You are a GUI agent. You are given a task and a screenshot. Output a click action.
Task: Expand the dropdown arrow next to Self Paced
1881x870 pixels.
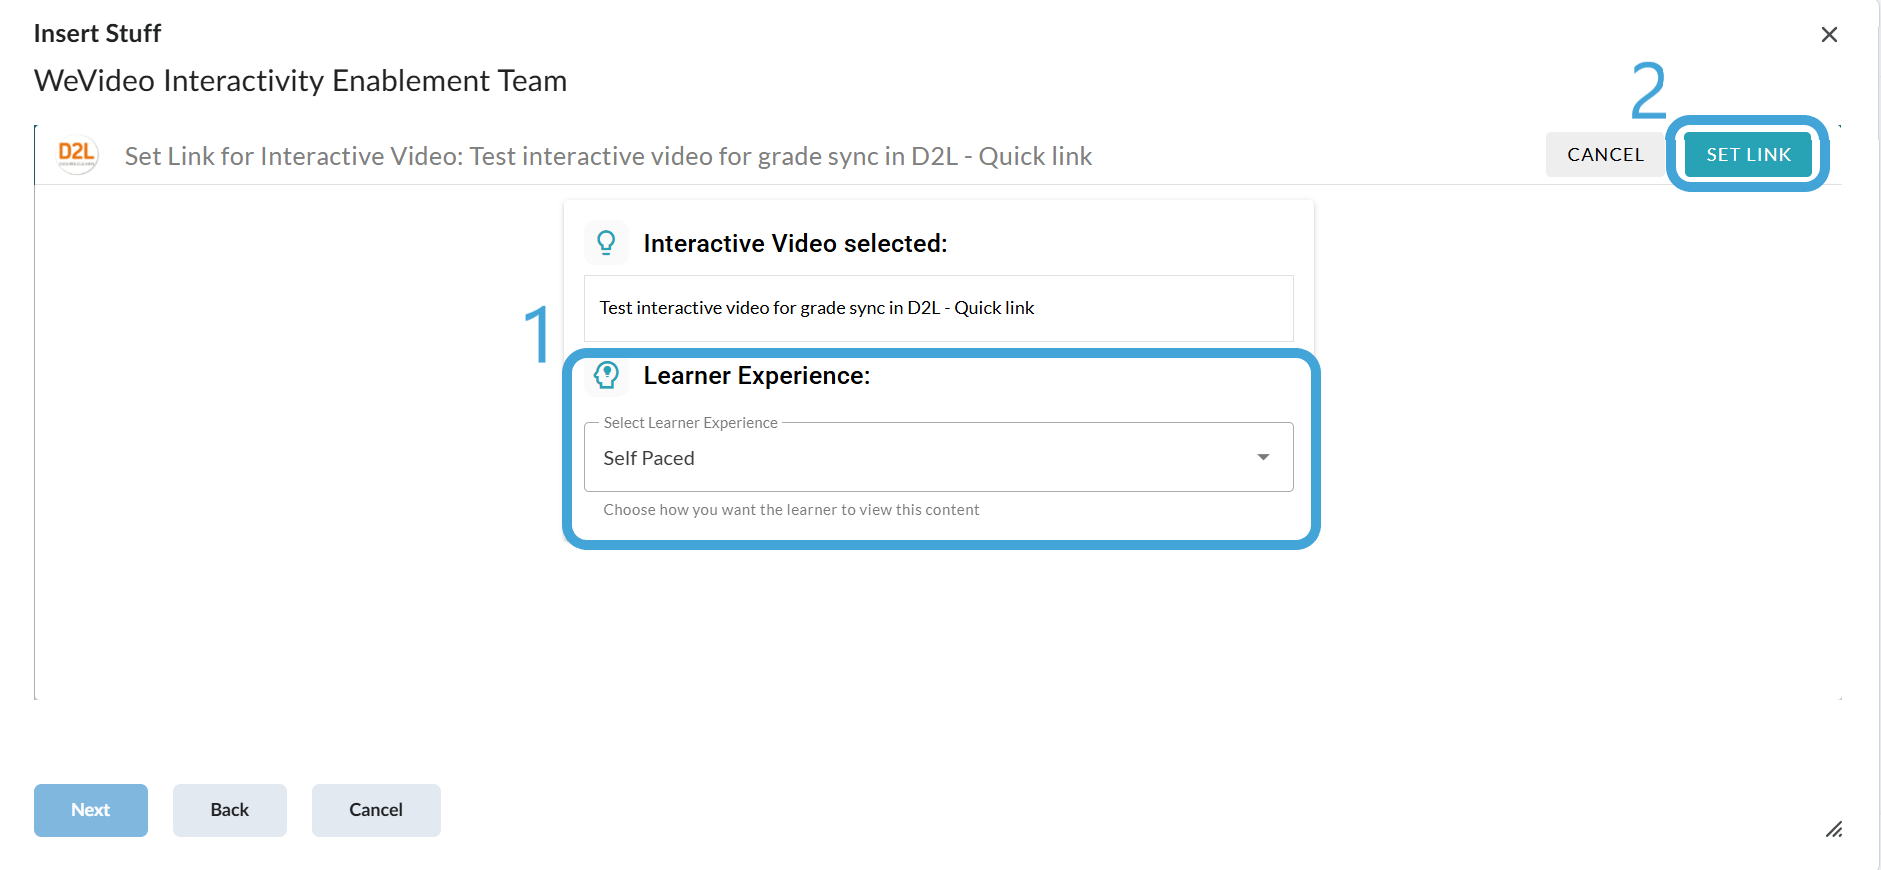(1263, 457)
